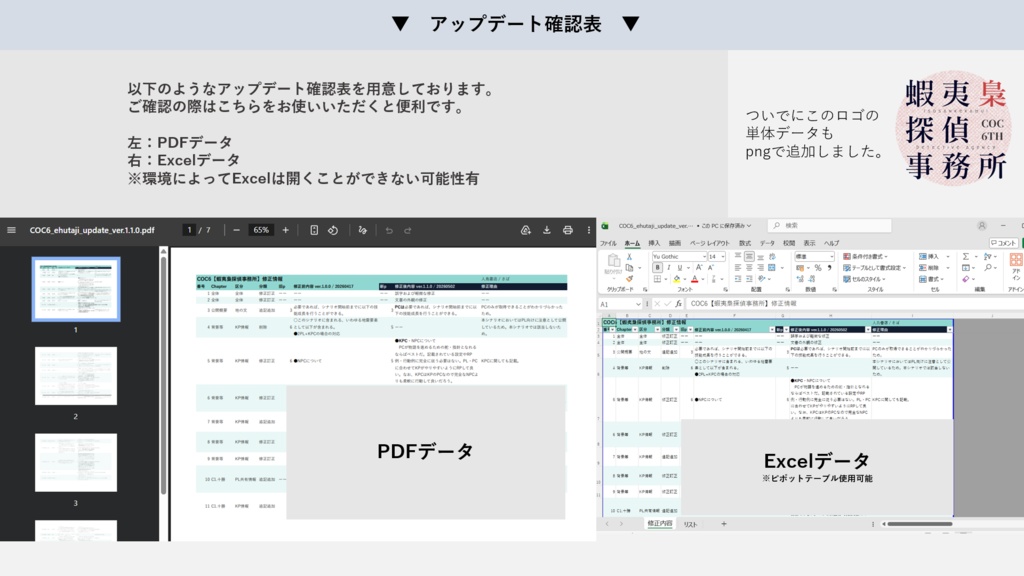Switch to the 修正内容 sheet tab
Image resolution: width=1024 pixels, height=576 pixels.
[x=660, y=524]
